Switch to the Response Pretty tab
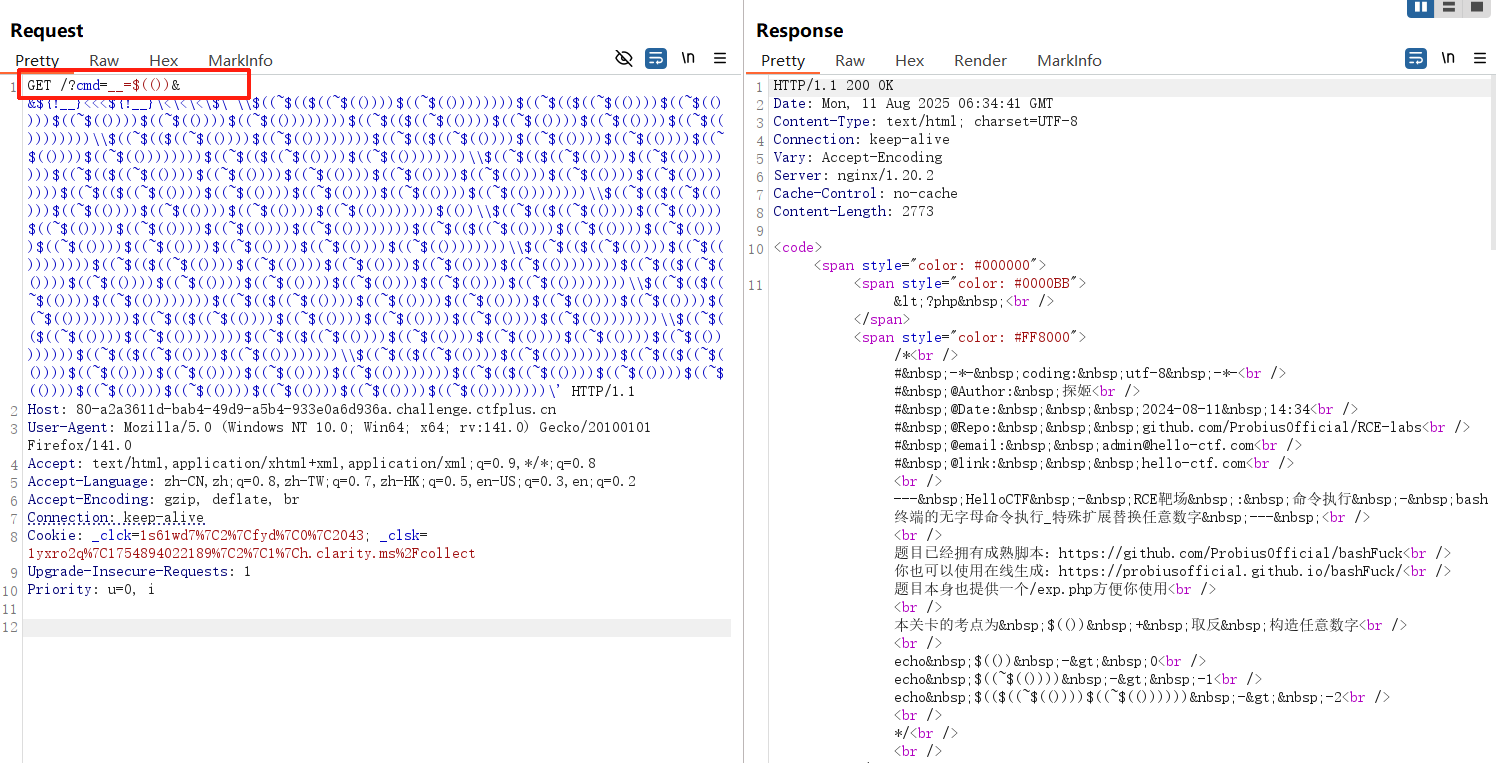 [x=783, y=61]
